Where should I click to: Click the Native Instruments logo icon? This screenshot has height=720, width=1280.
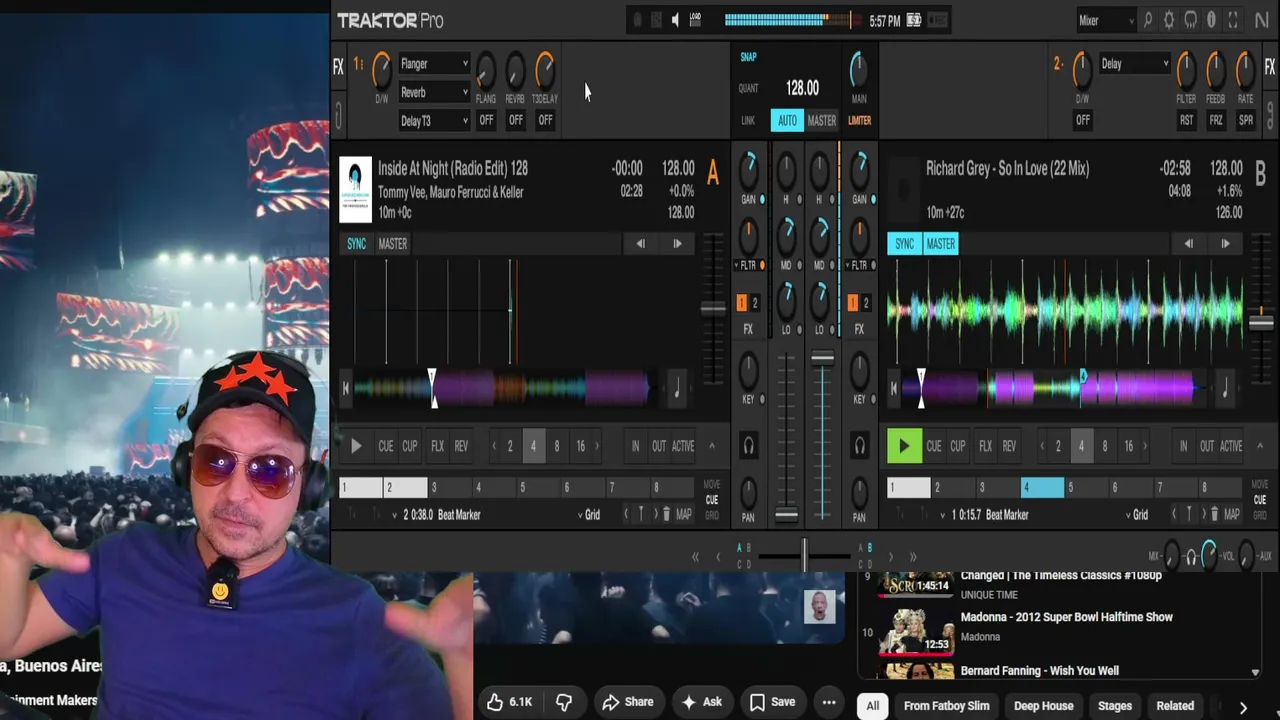click(1262, 20)
